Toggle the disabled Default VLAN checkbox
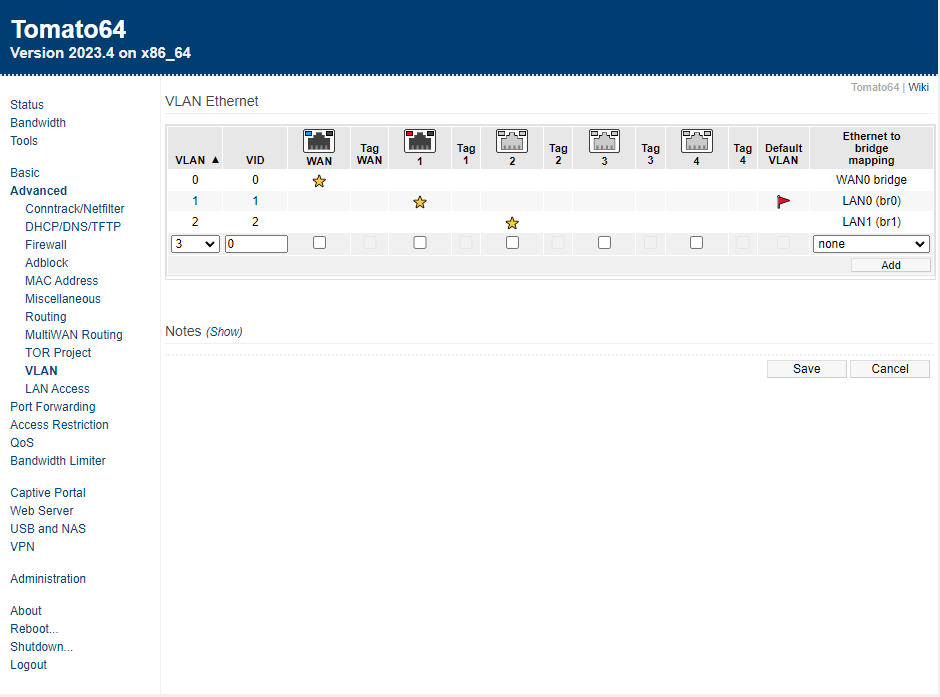This screenshot has height=697, width=940. click(783, 243)
